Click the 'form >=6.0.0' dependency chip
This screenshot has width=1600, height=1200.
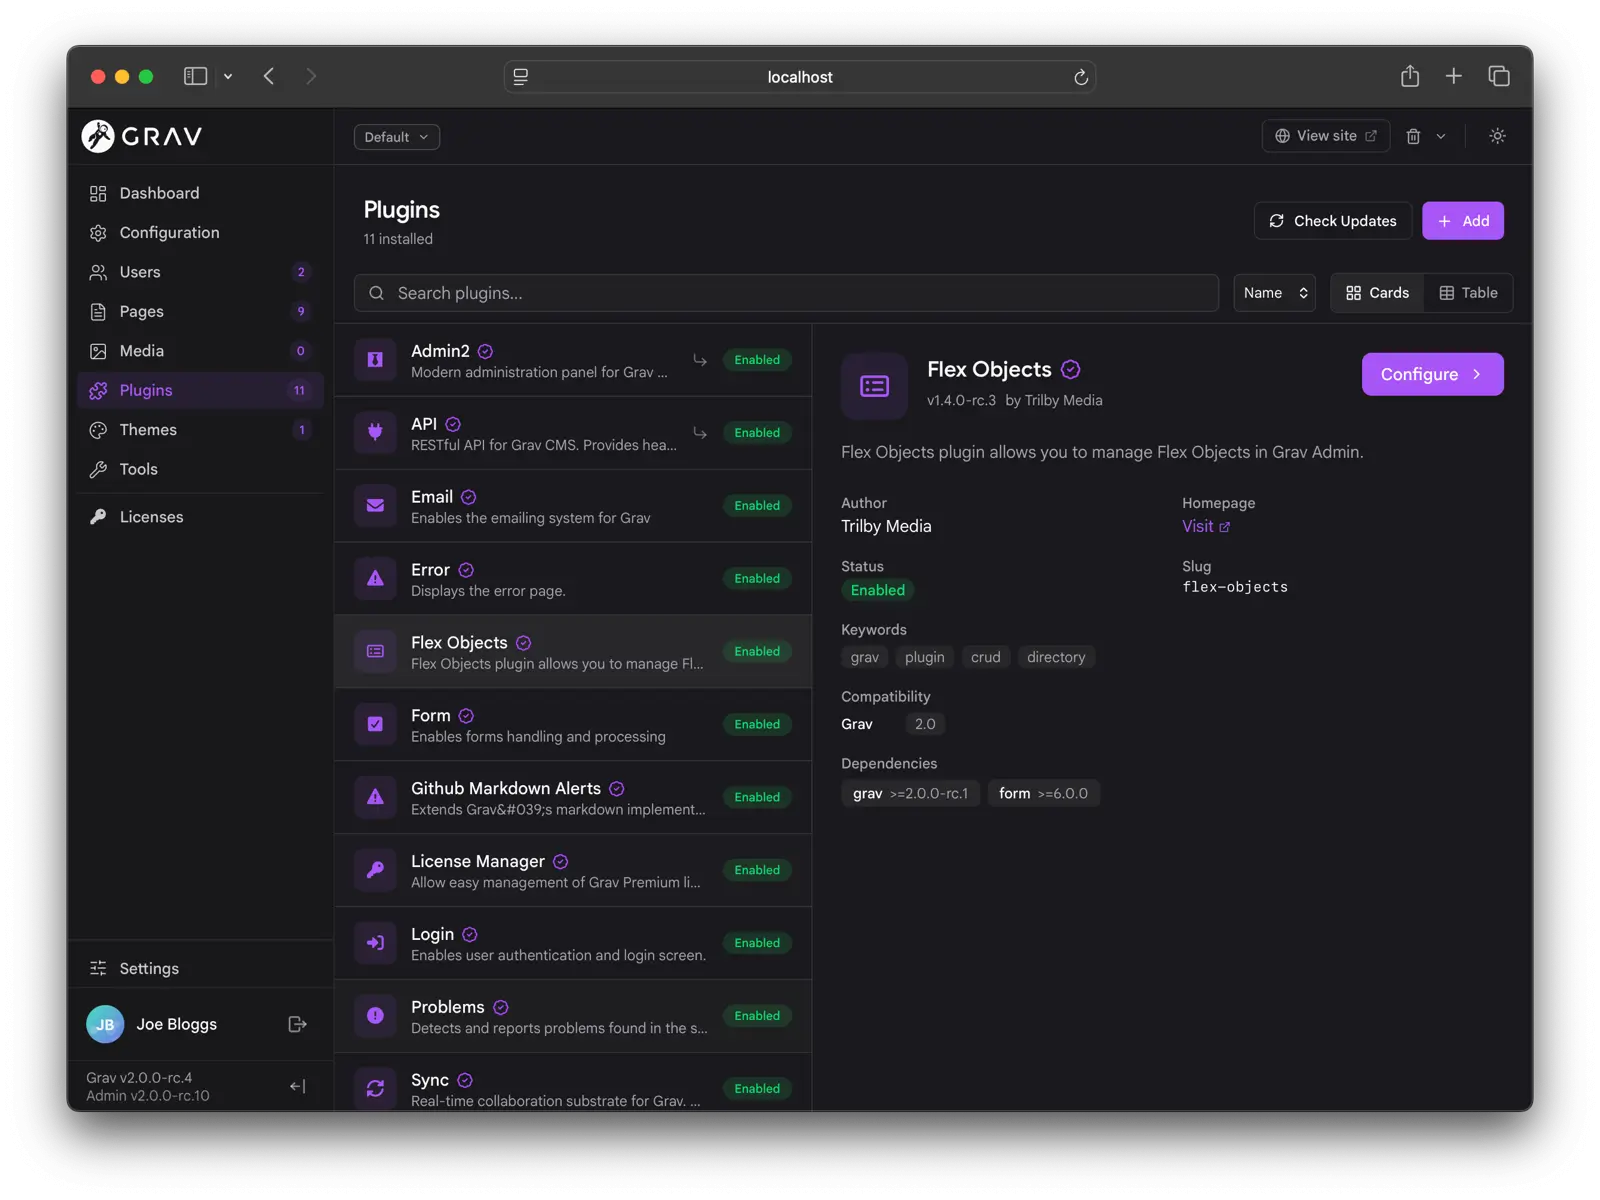(x=1043, y=793)
